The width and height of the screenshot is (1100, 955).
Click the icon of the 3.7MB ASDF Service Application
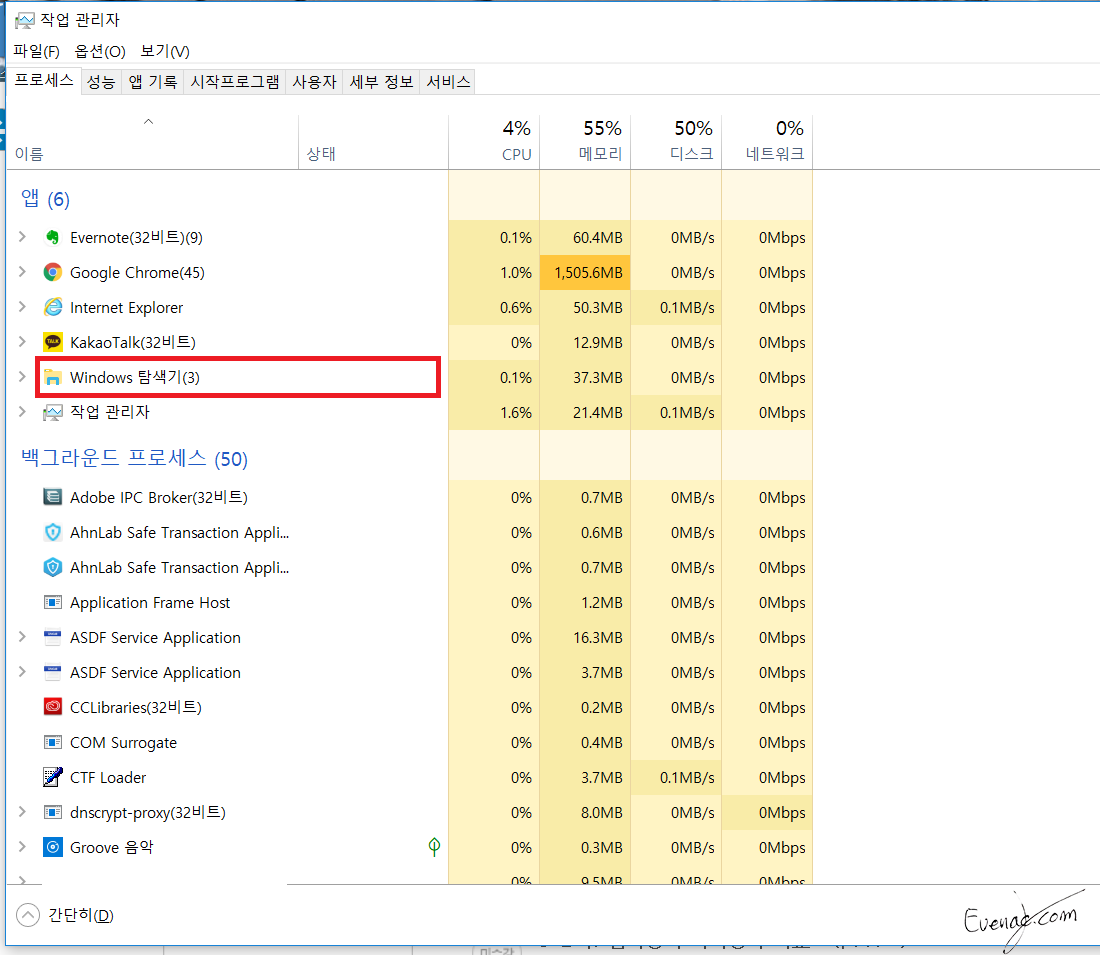[x=53, y=672]
